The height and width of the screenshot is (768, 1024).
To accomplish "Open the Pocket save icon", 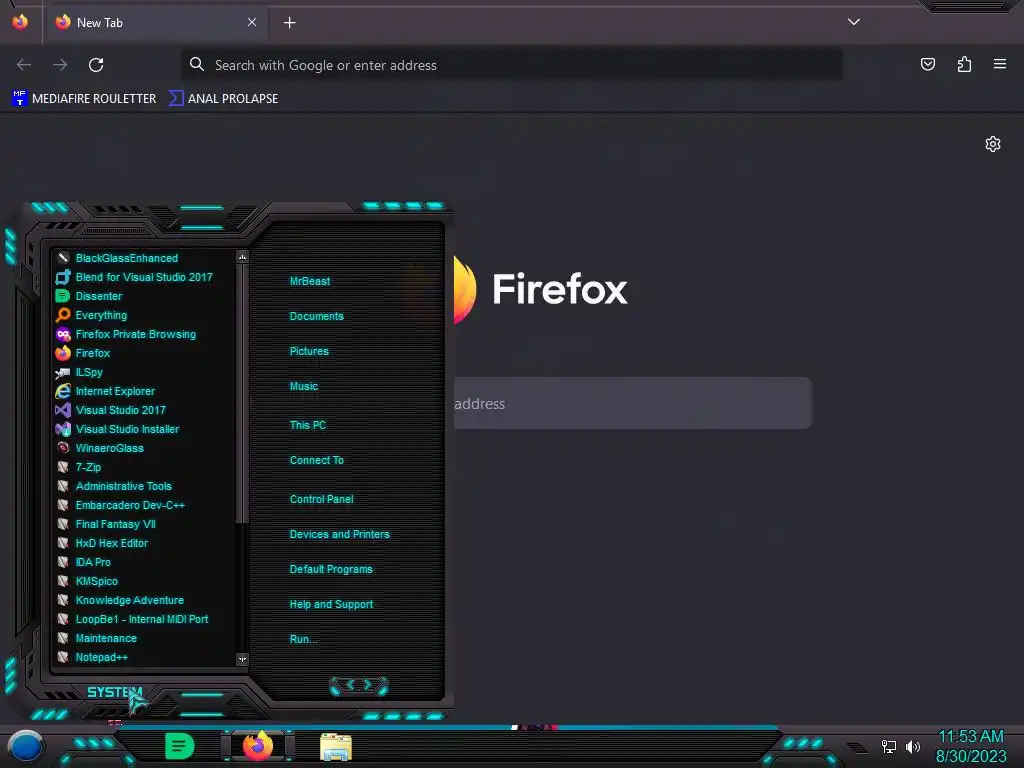I will pos(928,64).
